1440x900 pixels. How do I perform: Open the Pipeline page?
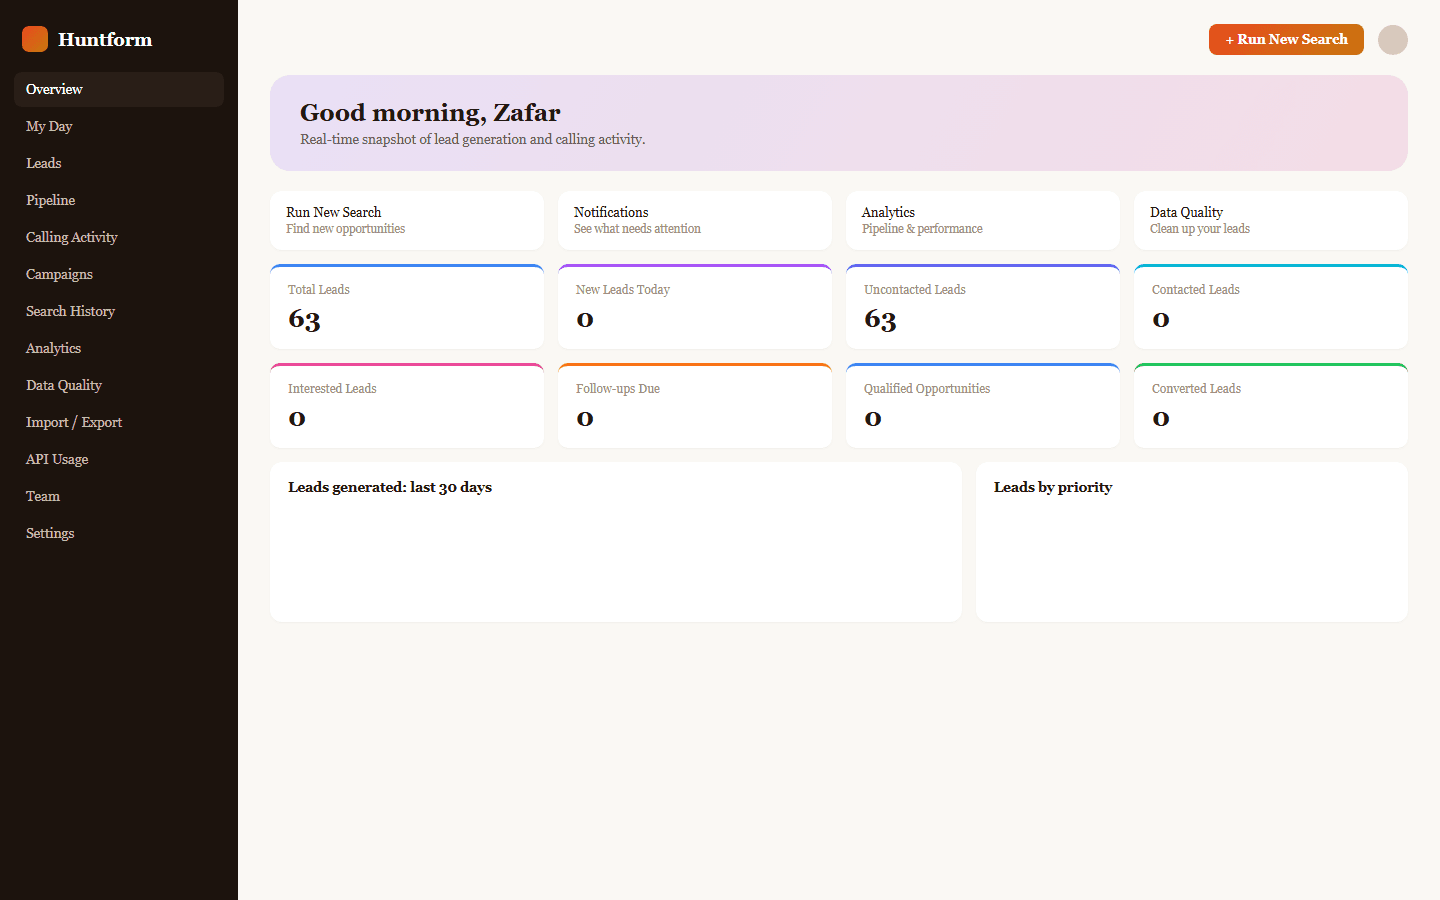(119, 200)
